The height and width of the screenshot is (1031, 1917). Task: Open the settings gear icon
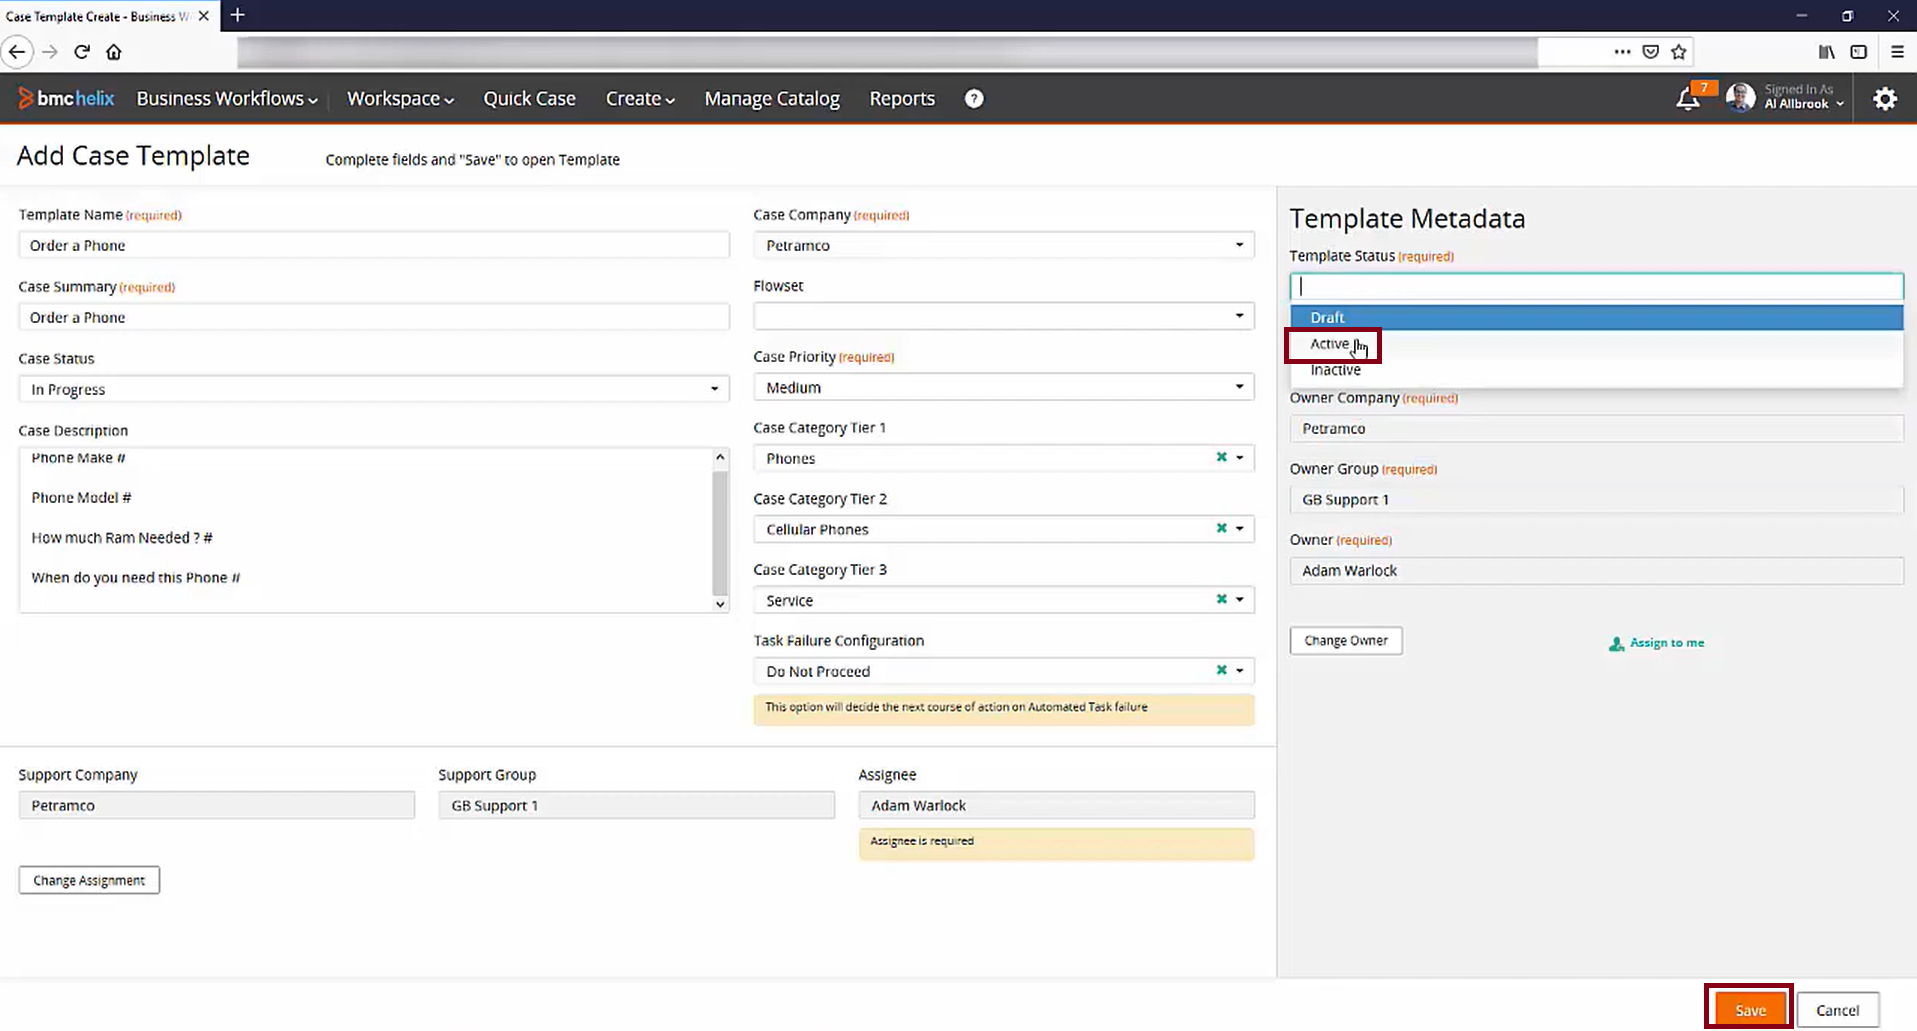coord(1885,98)
